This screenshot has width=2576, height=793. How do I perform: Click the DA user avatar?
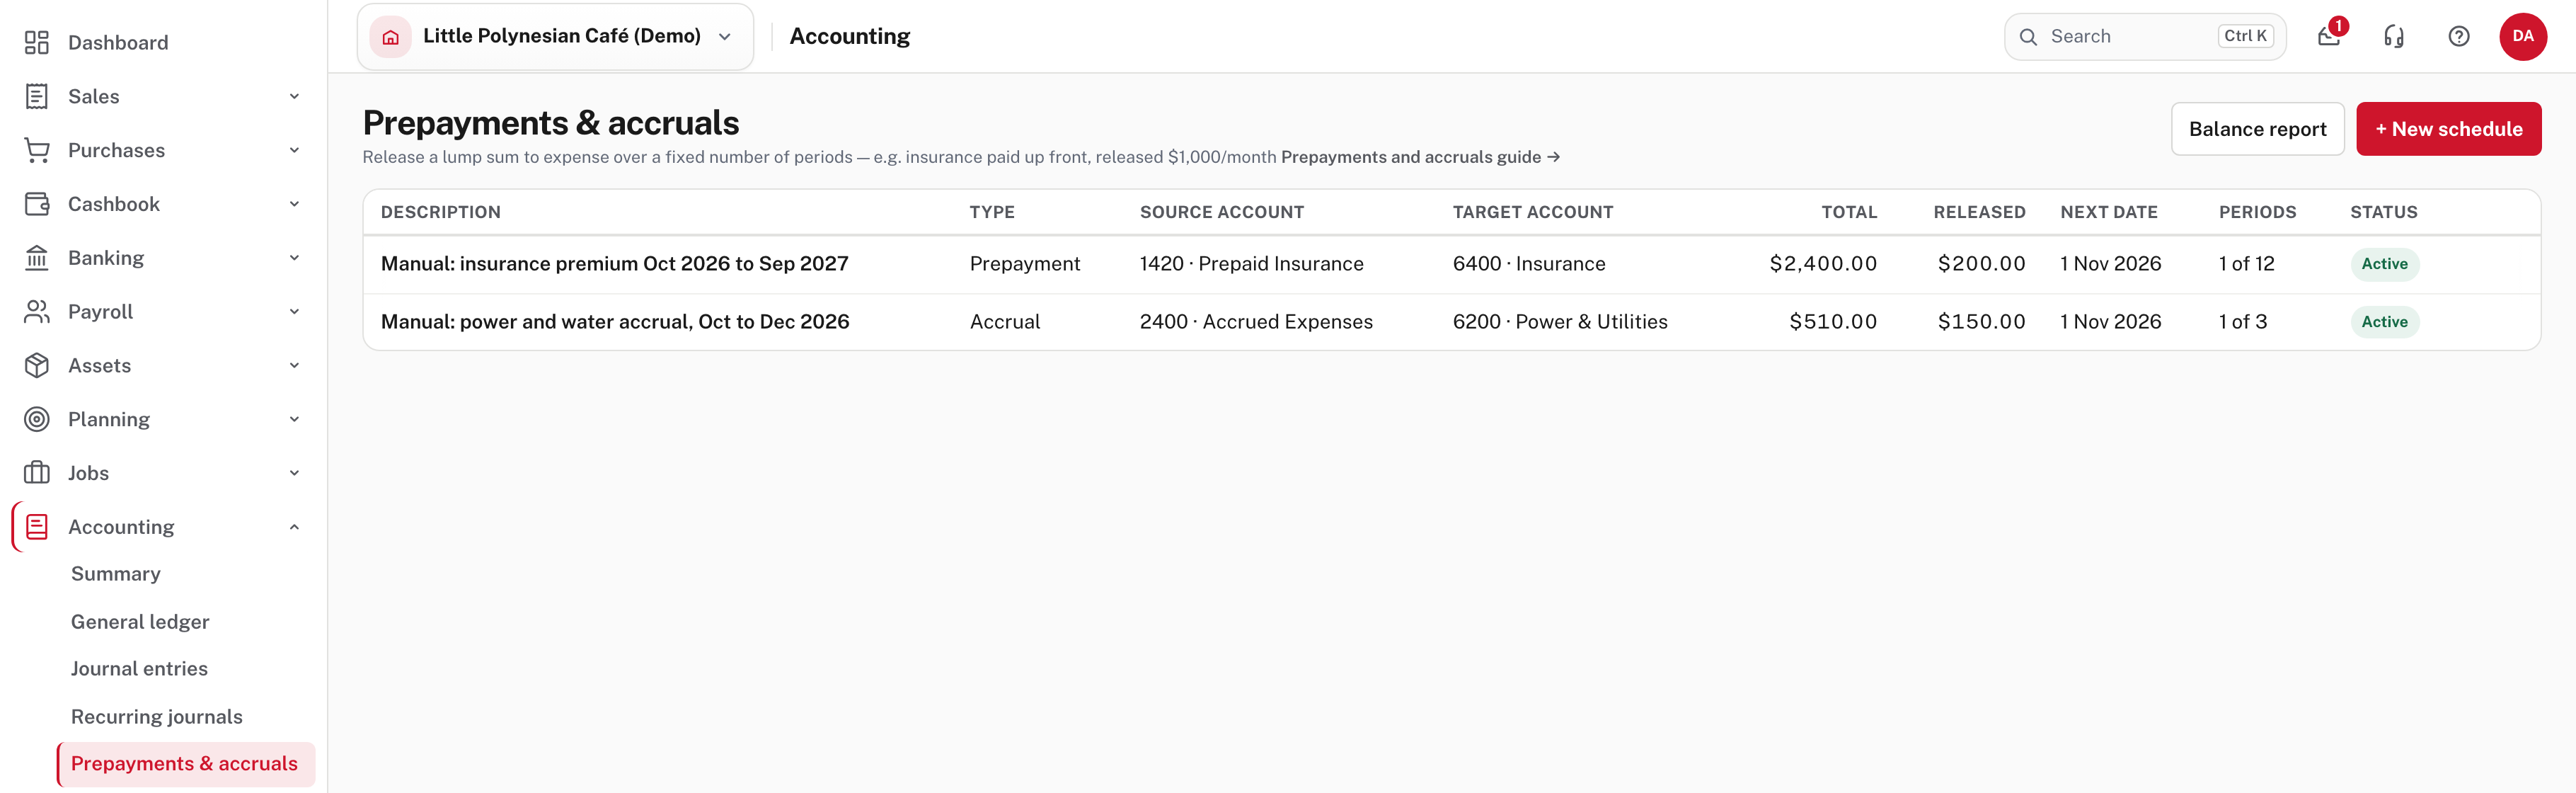pyautogui.click(x=2523, y=37)
